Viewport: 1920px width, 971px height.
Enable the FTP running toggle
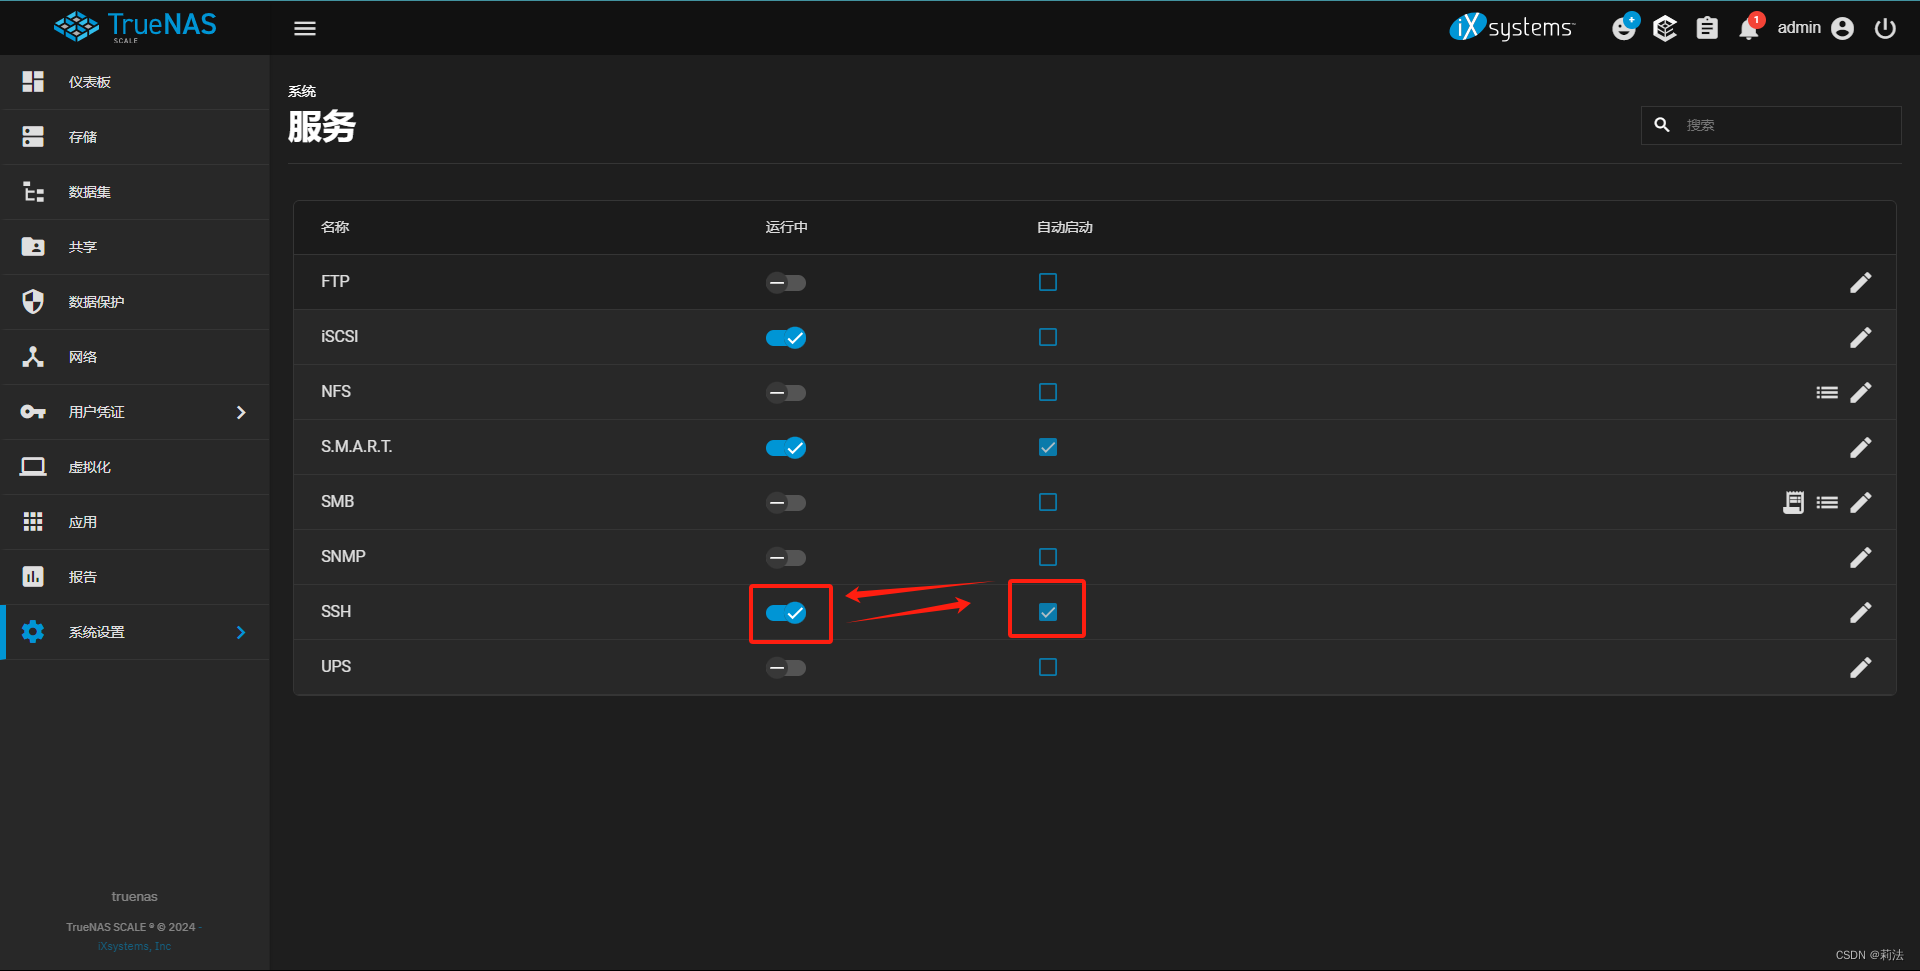point(786,283)
